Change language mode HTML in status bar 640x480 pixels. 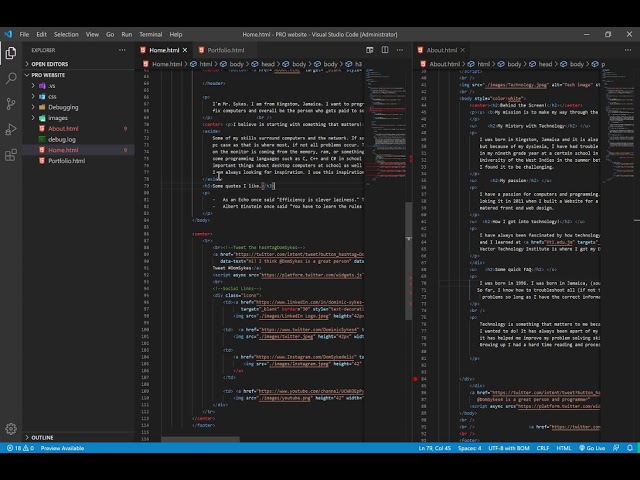(x=564, y=448)
